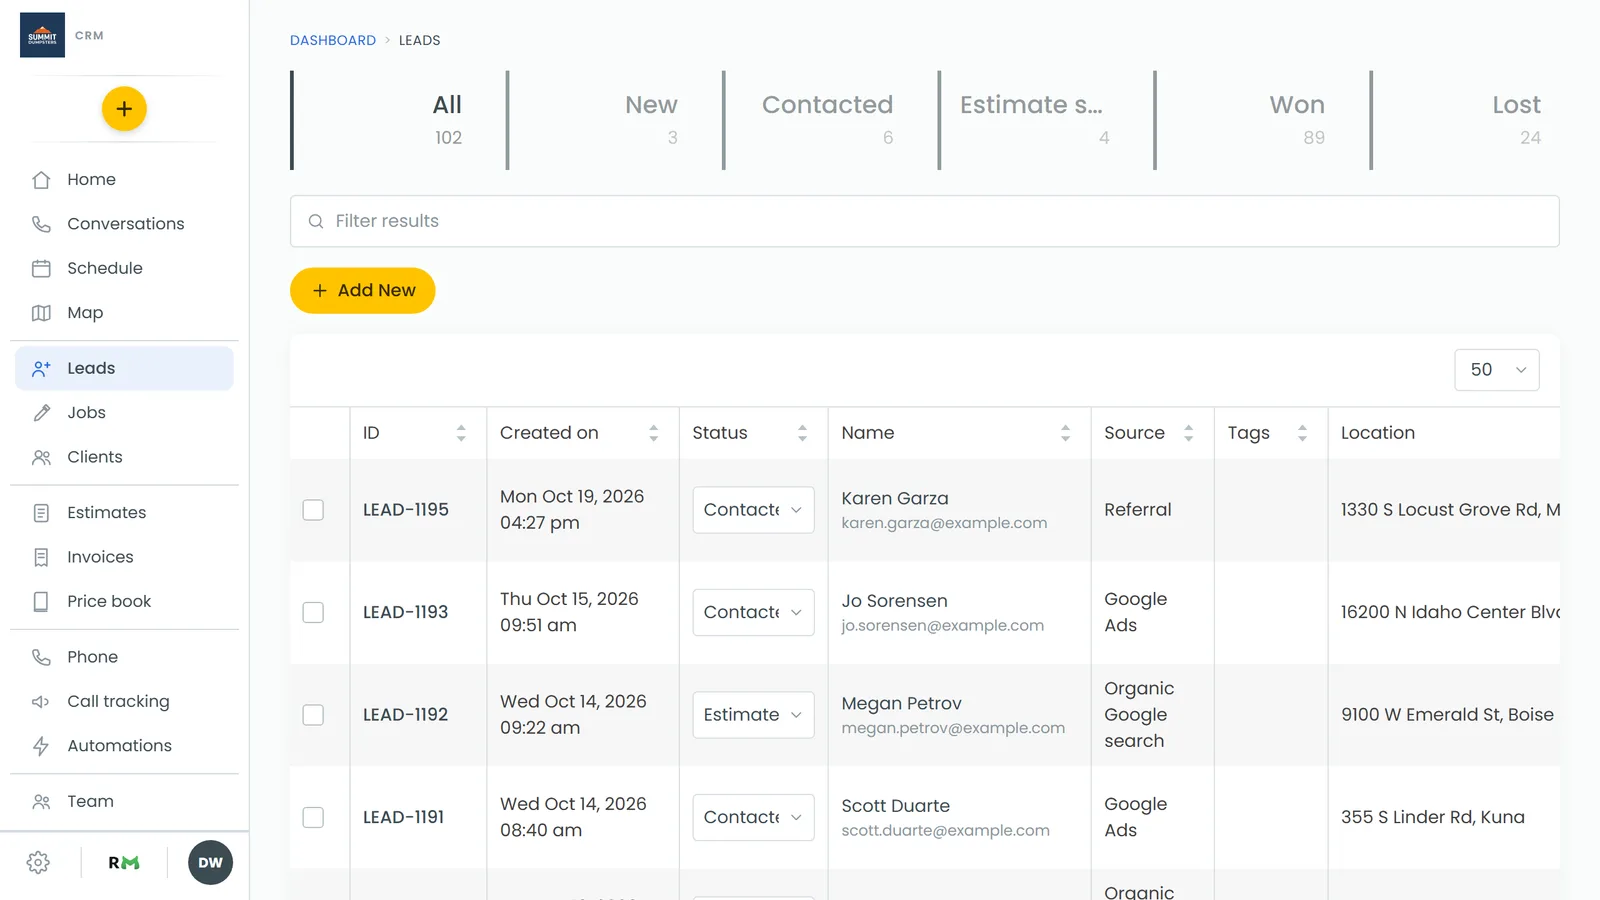
Task: Select checkbox for LEAD-1191
Action: (x=313, y=817)
